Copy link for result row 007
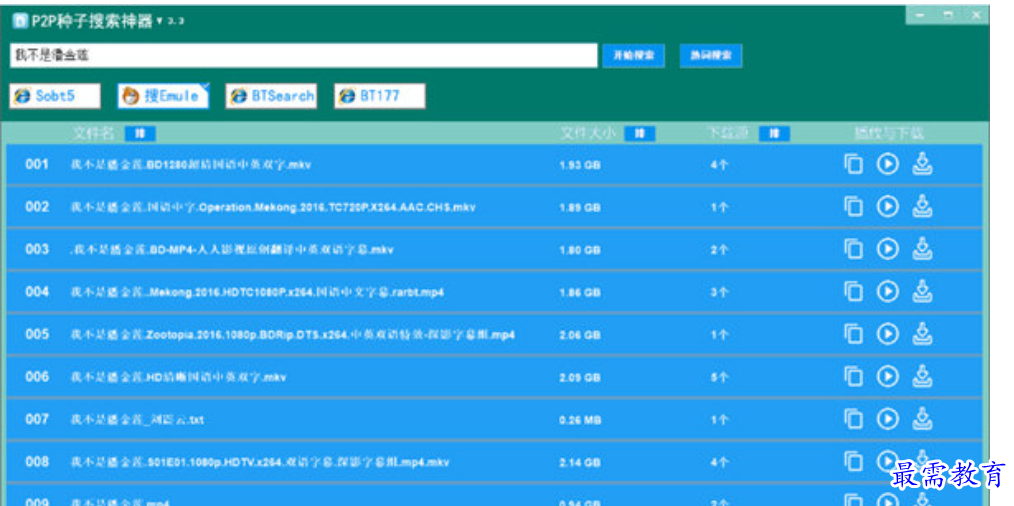The width and height of the screenshot is (1014, 506). 854,419
